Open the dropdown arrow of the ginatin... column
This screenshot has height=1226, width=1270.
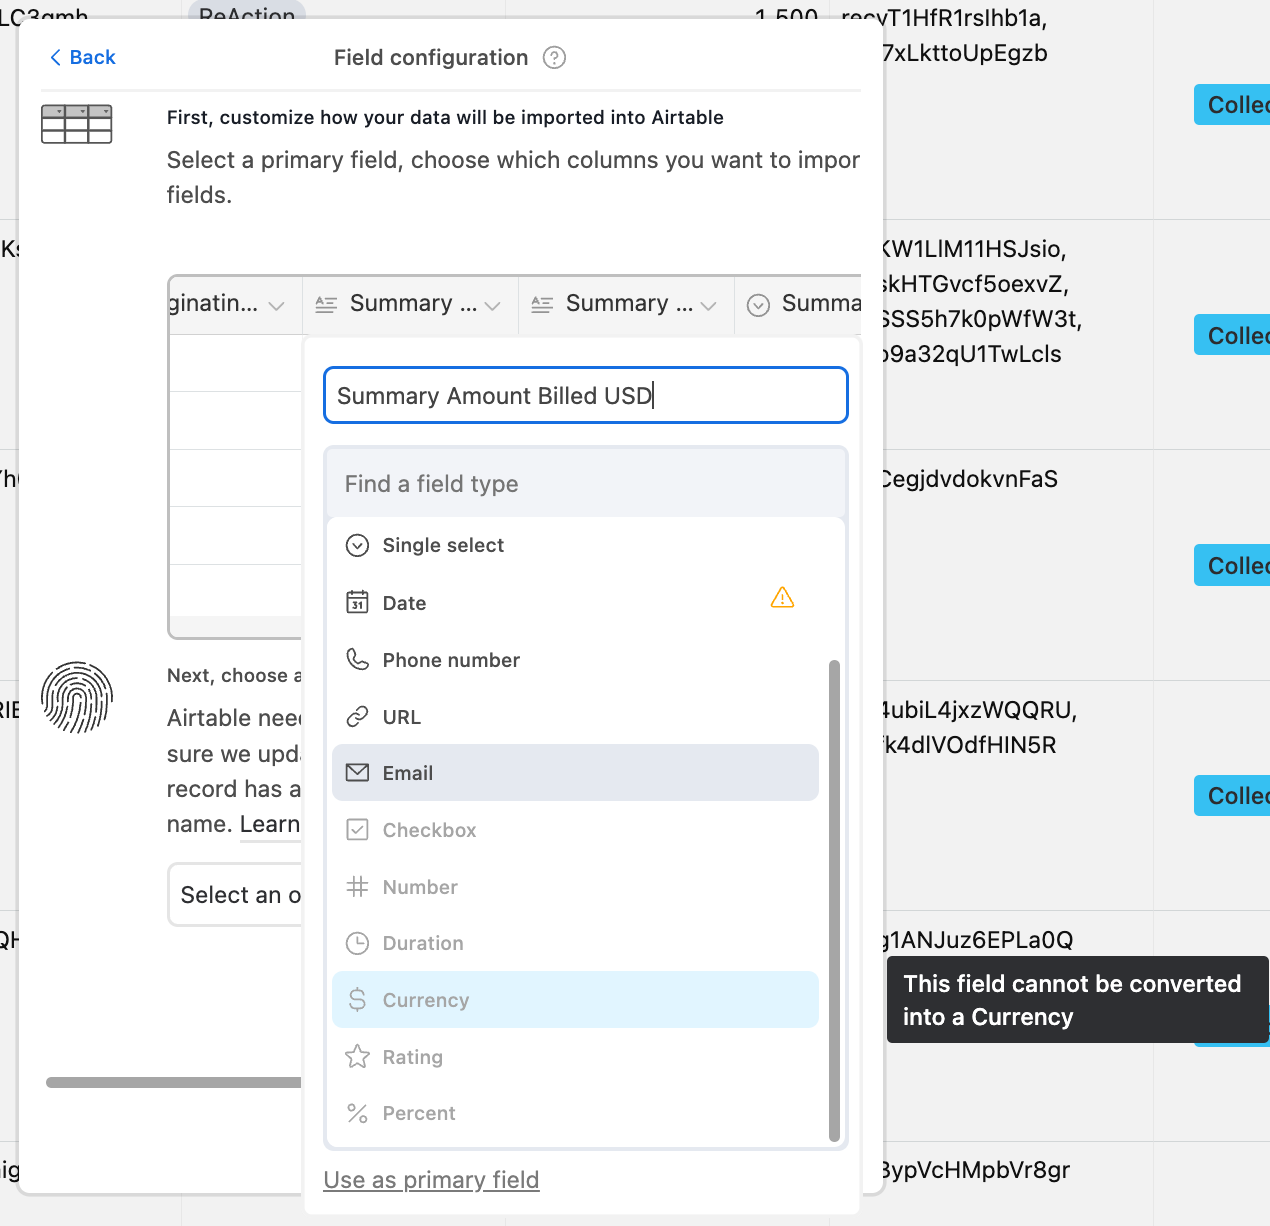coord(277,306)
